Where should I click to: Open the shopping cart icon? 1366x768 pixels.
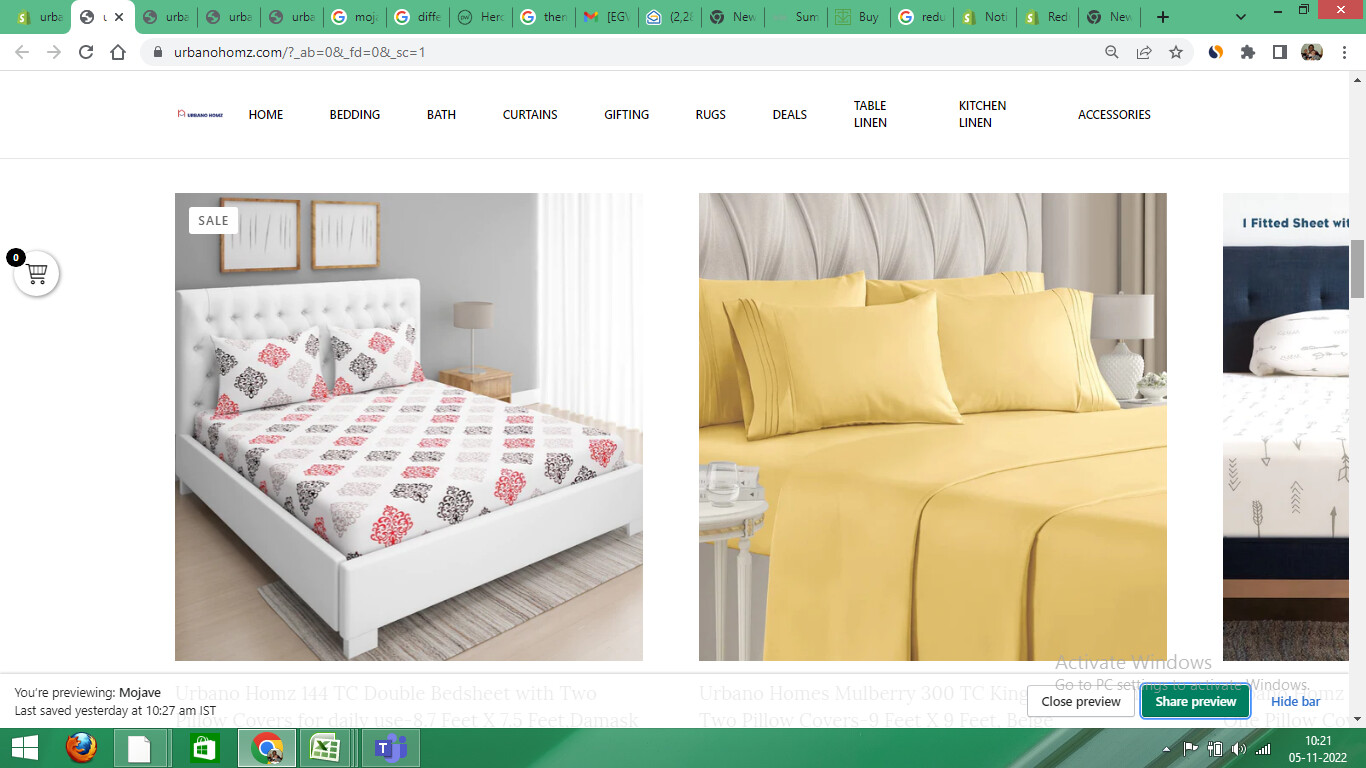(37, 273)
